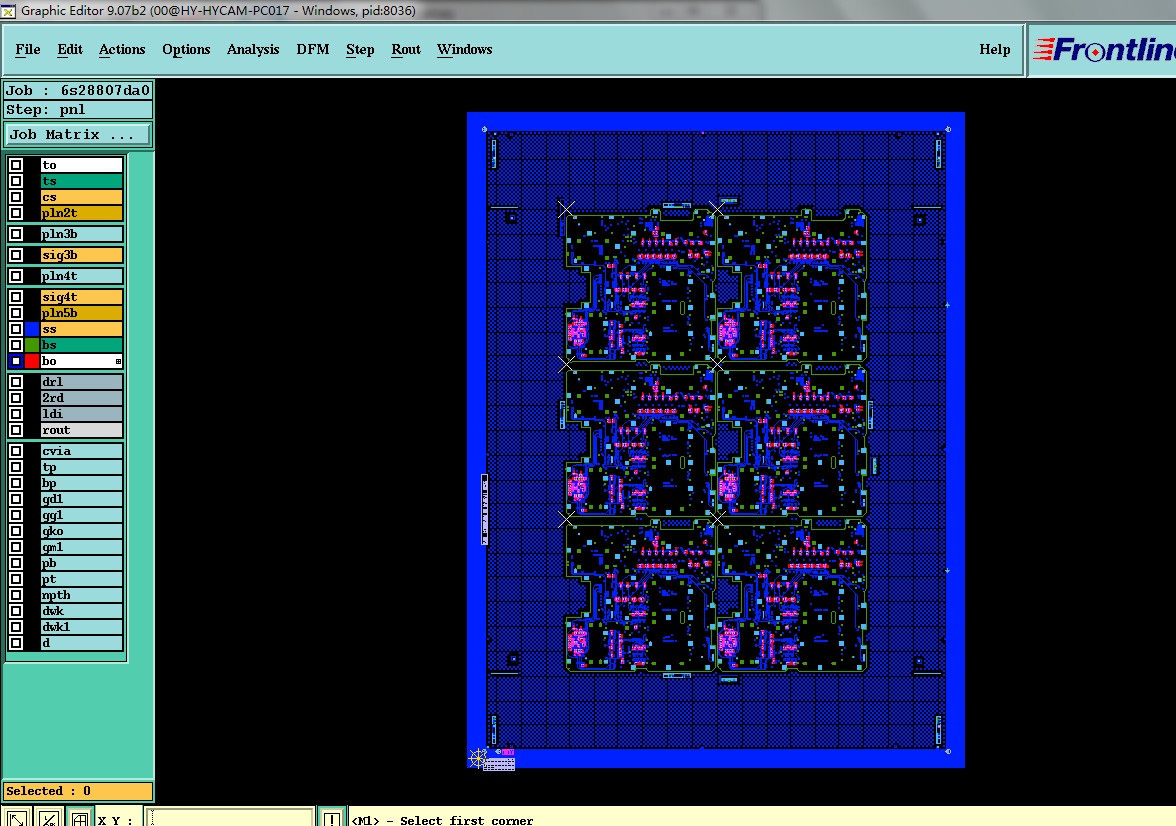Click the Graphic Editor title bar app icon

8,11
